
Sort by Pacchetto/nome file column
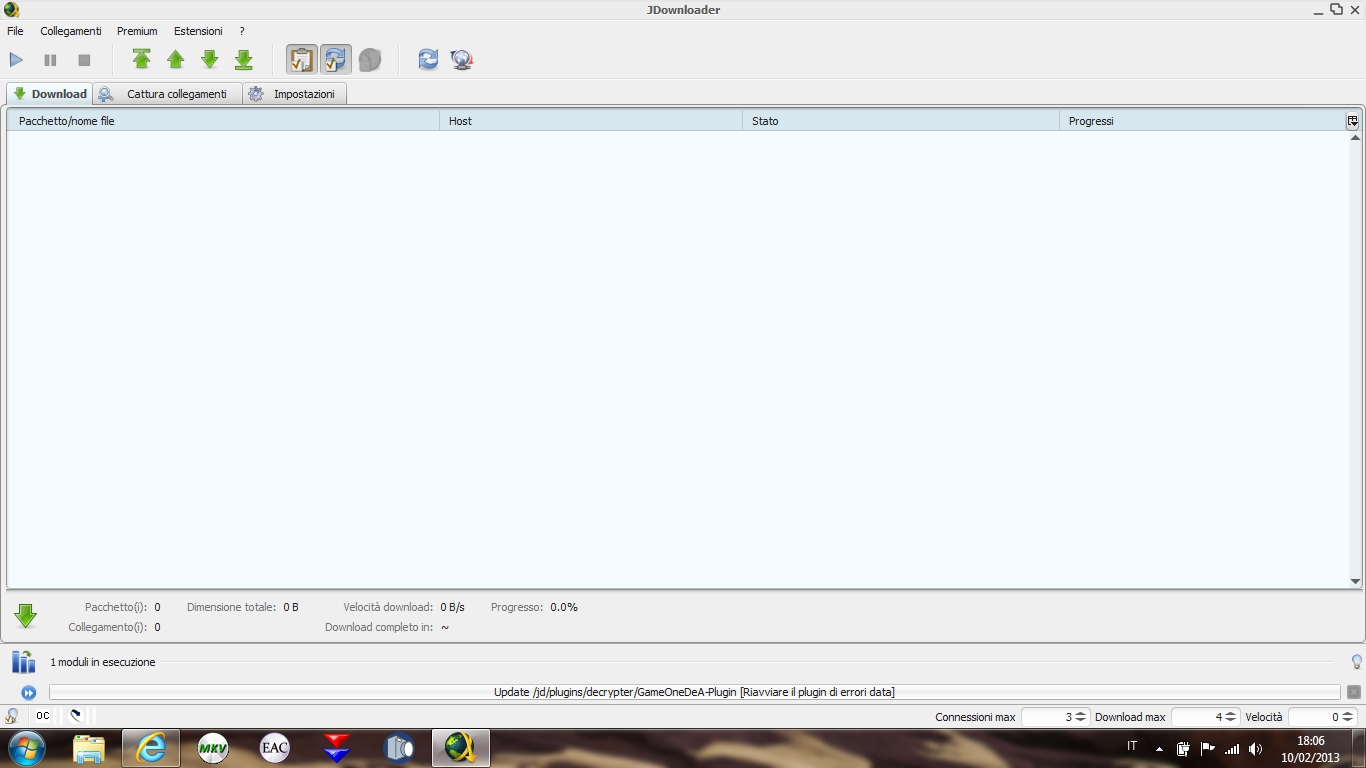coord(224,121)
